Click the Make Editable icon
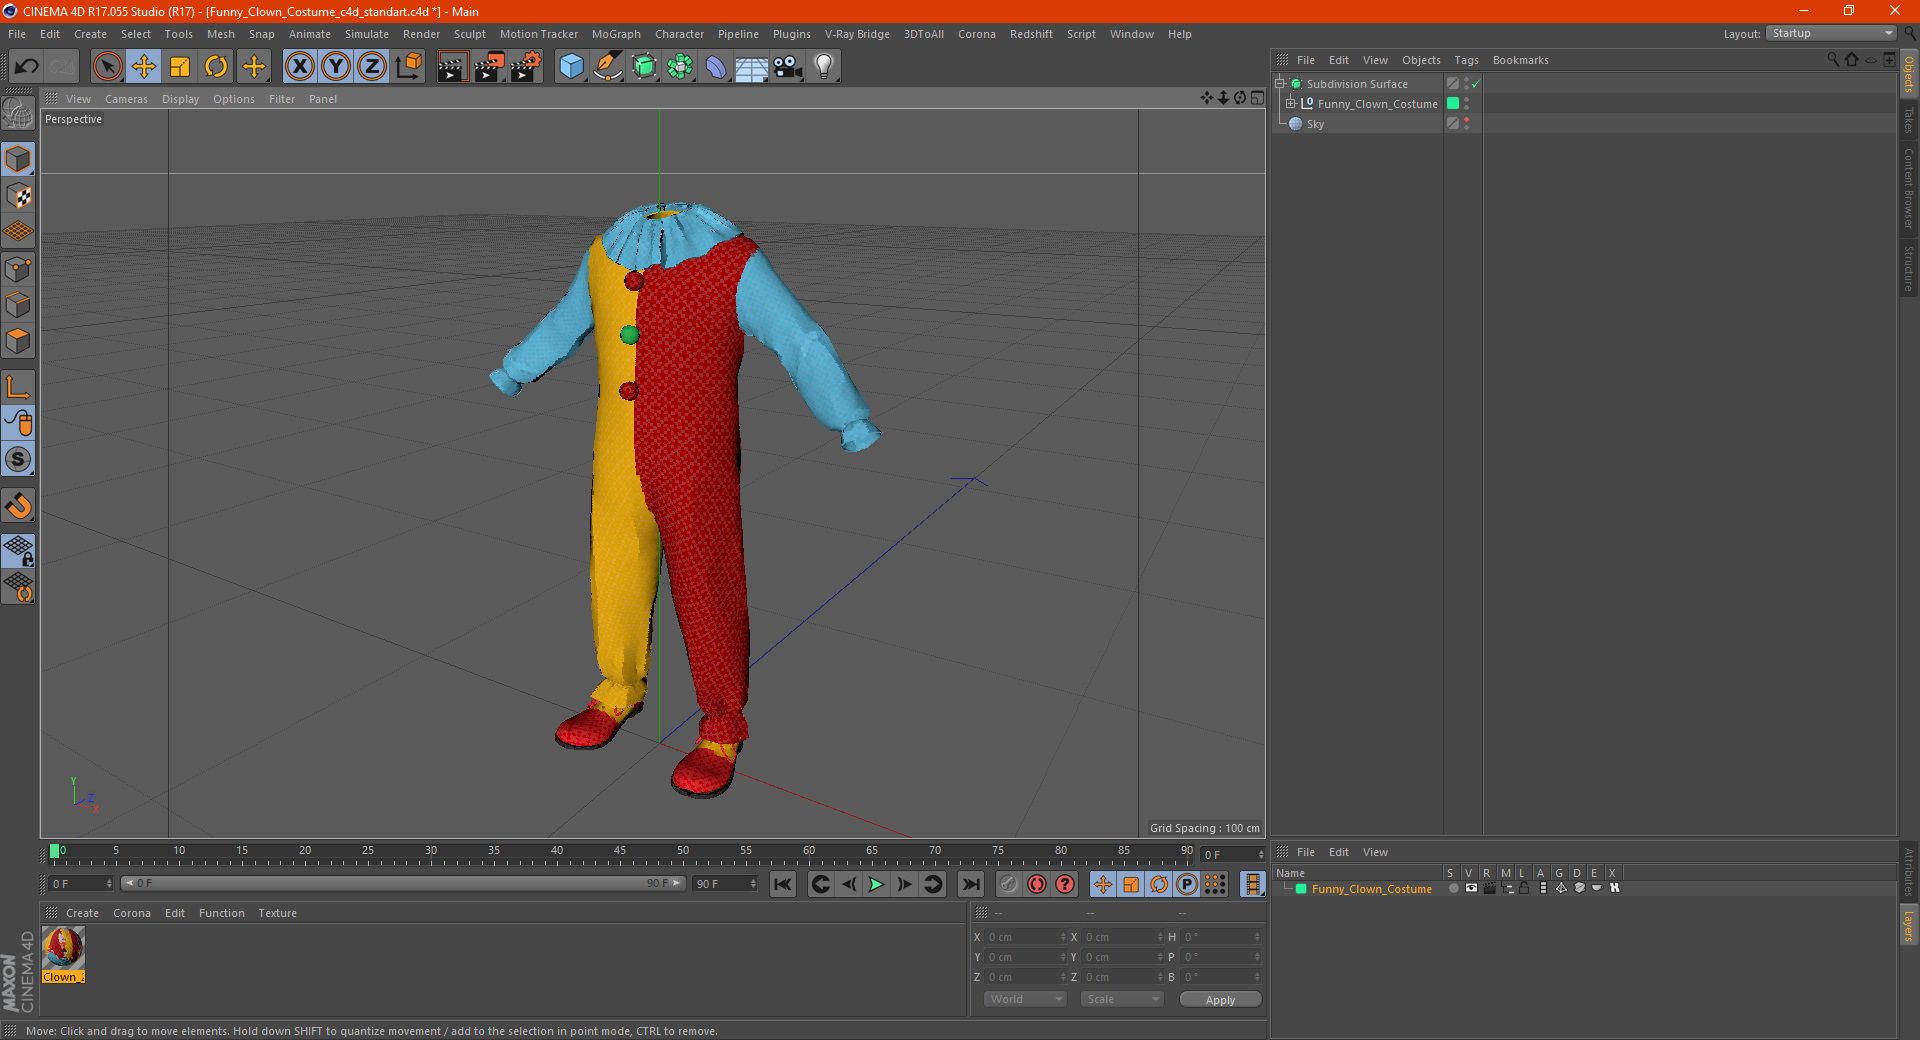1920x1040 pixels. pyautogui.click(x=18, y=114)
